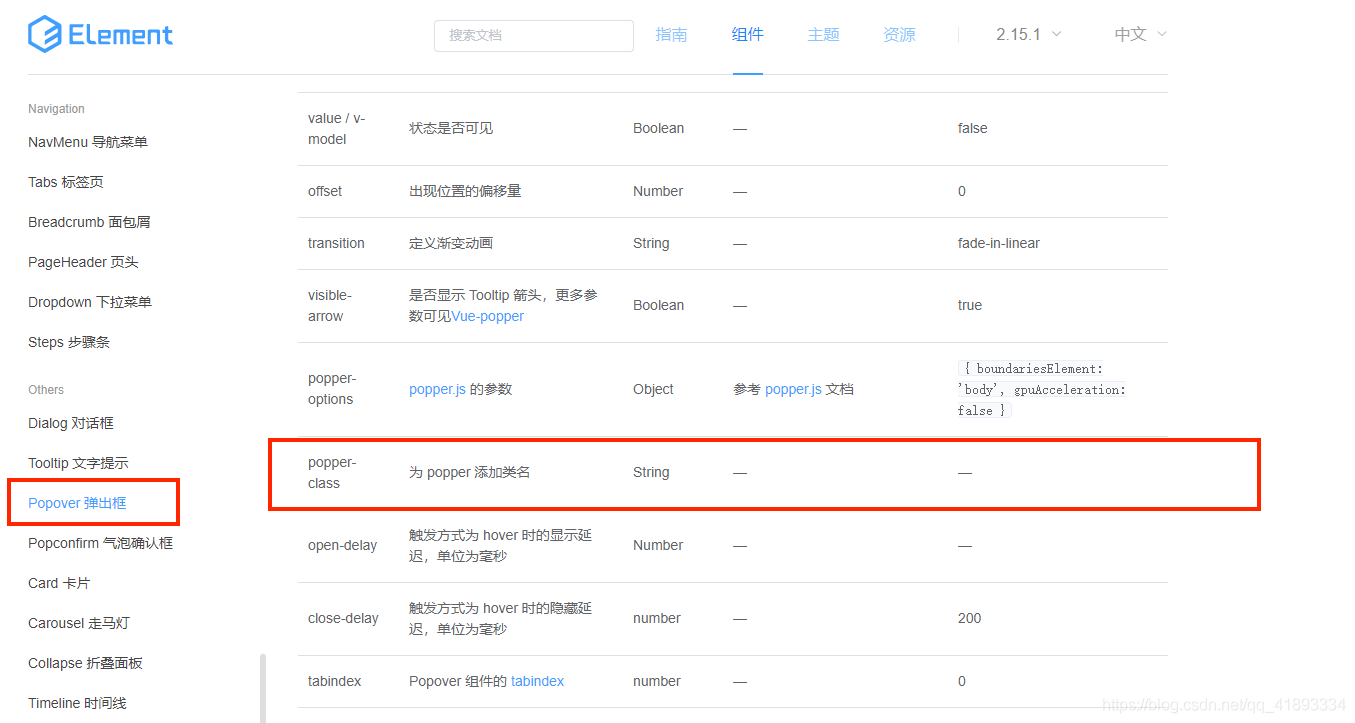Open Timeline 时间线 component page
The height and width of the screenshot is (723, 1355).
tap(75, 702)
